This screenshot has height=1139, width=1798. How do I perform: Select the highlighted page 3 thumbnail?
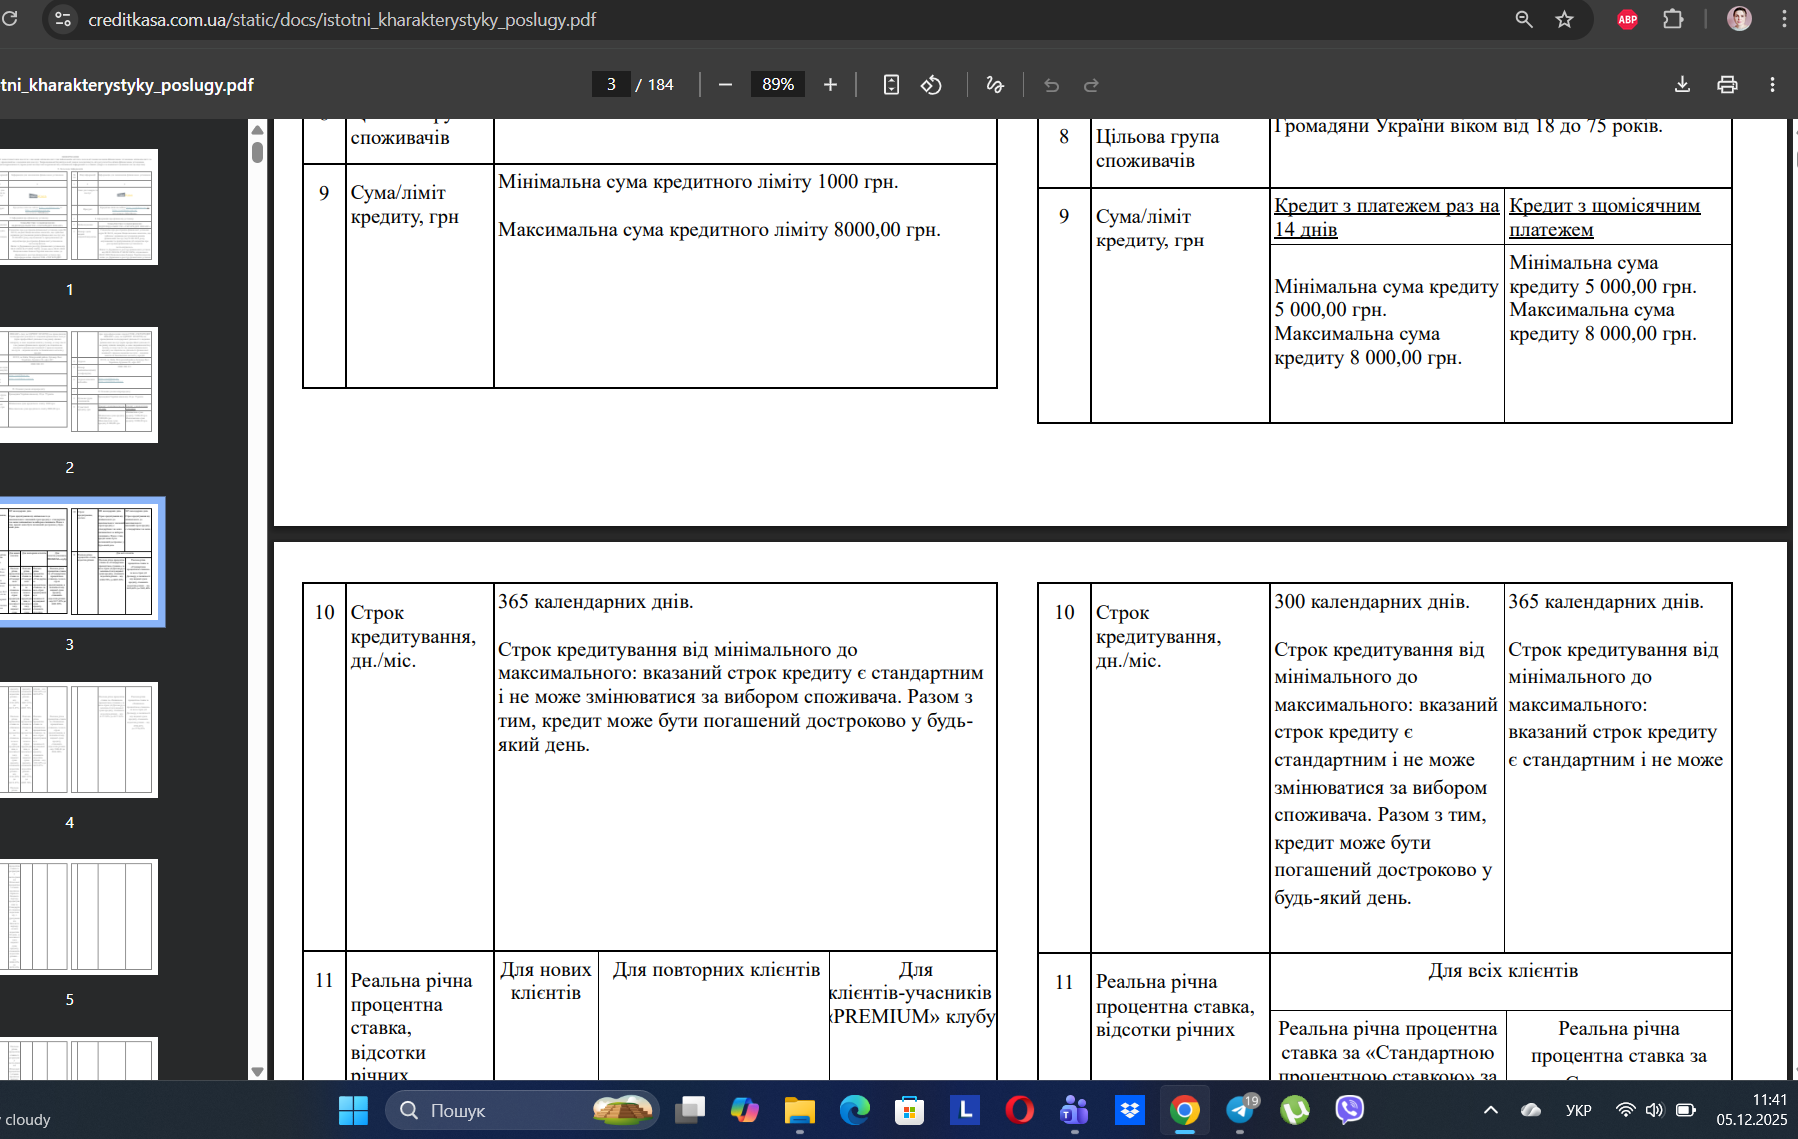click(80, 562)
